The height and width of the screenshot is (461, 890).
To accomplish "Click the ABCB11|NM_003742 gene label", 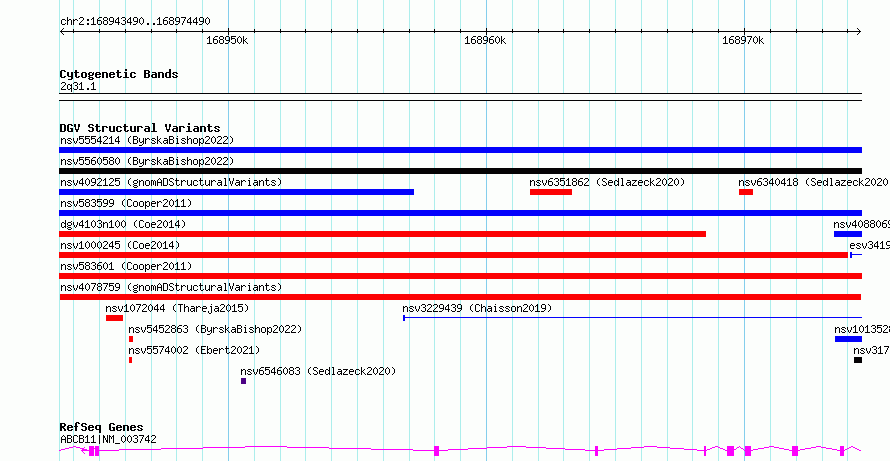I will click(108, 439).
